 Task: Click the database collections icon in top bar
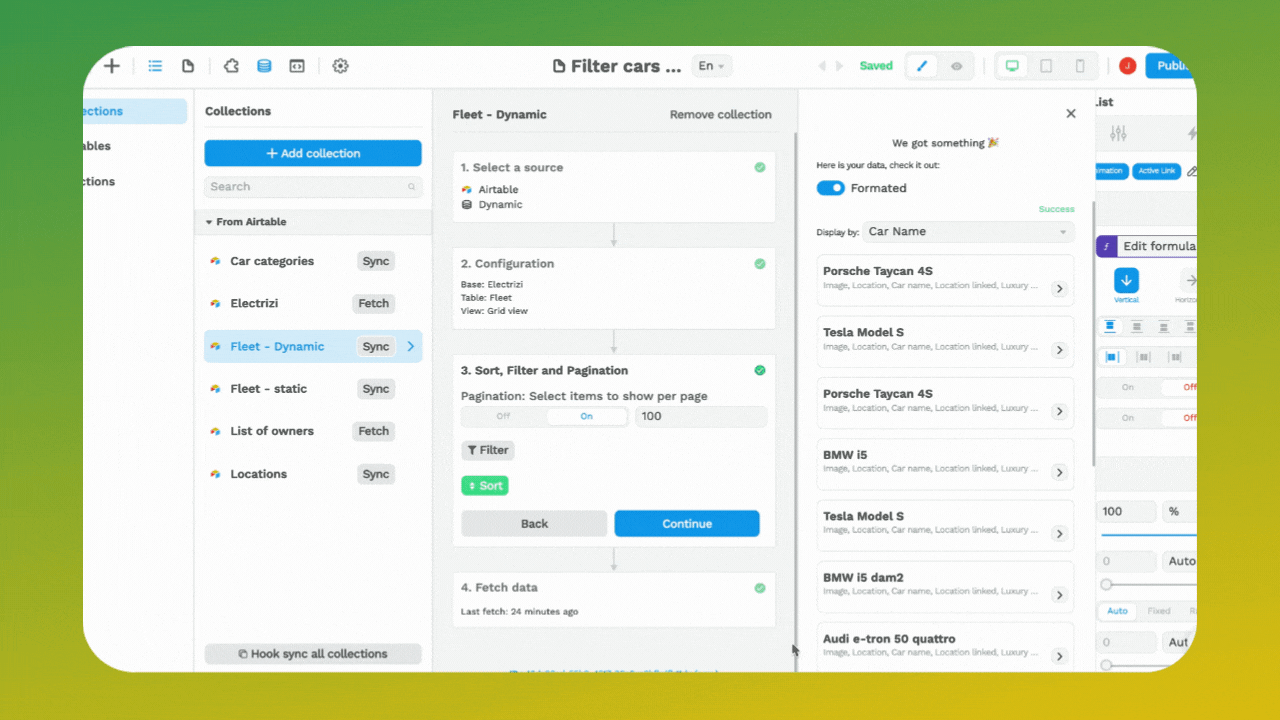coord(264,66)
